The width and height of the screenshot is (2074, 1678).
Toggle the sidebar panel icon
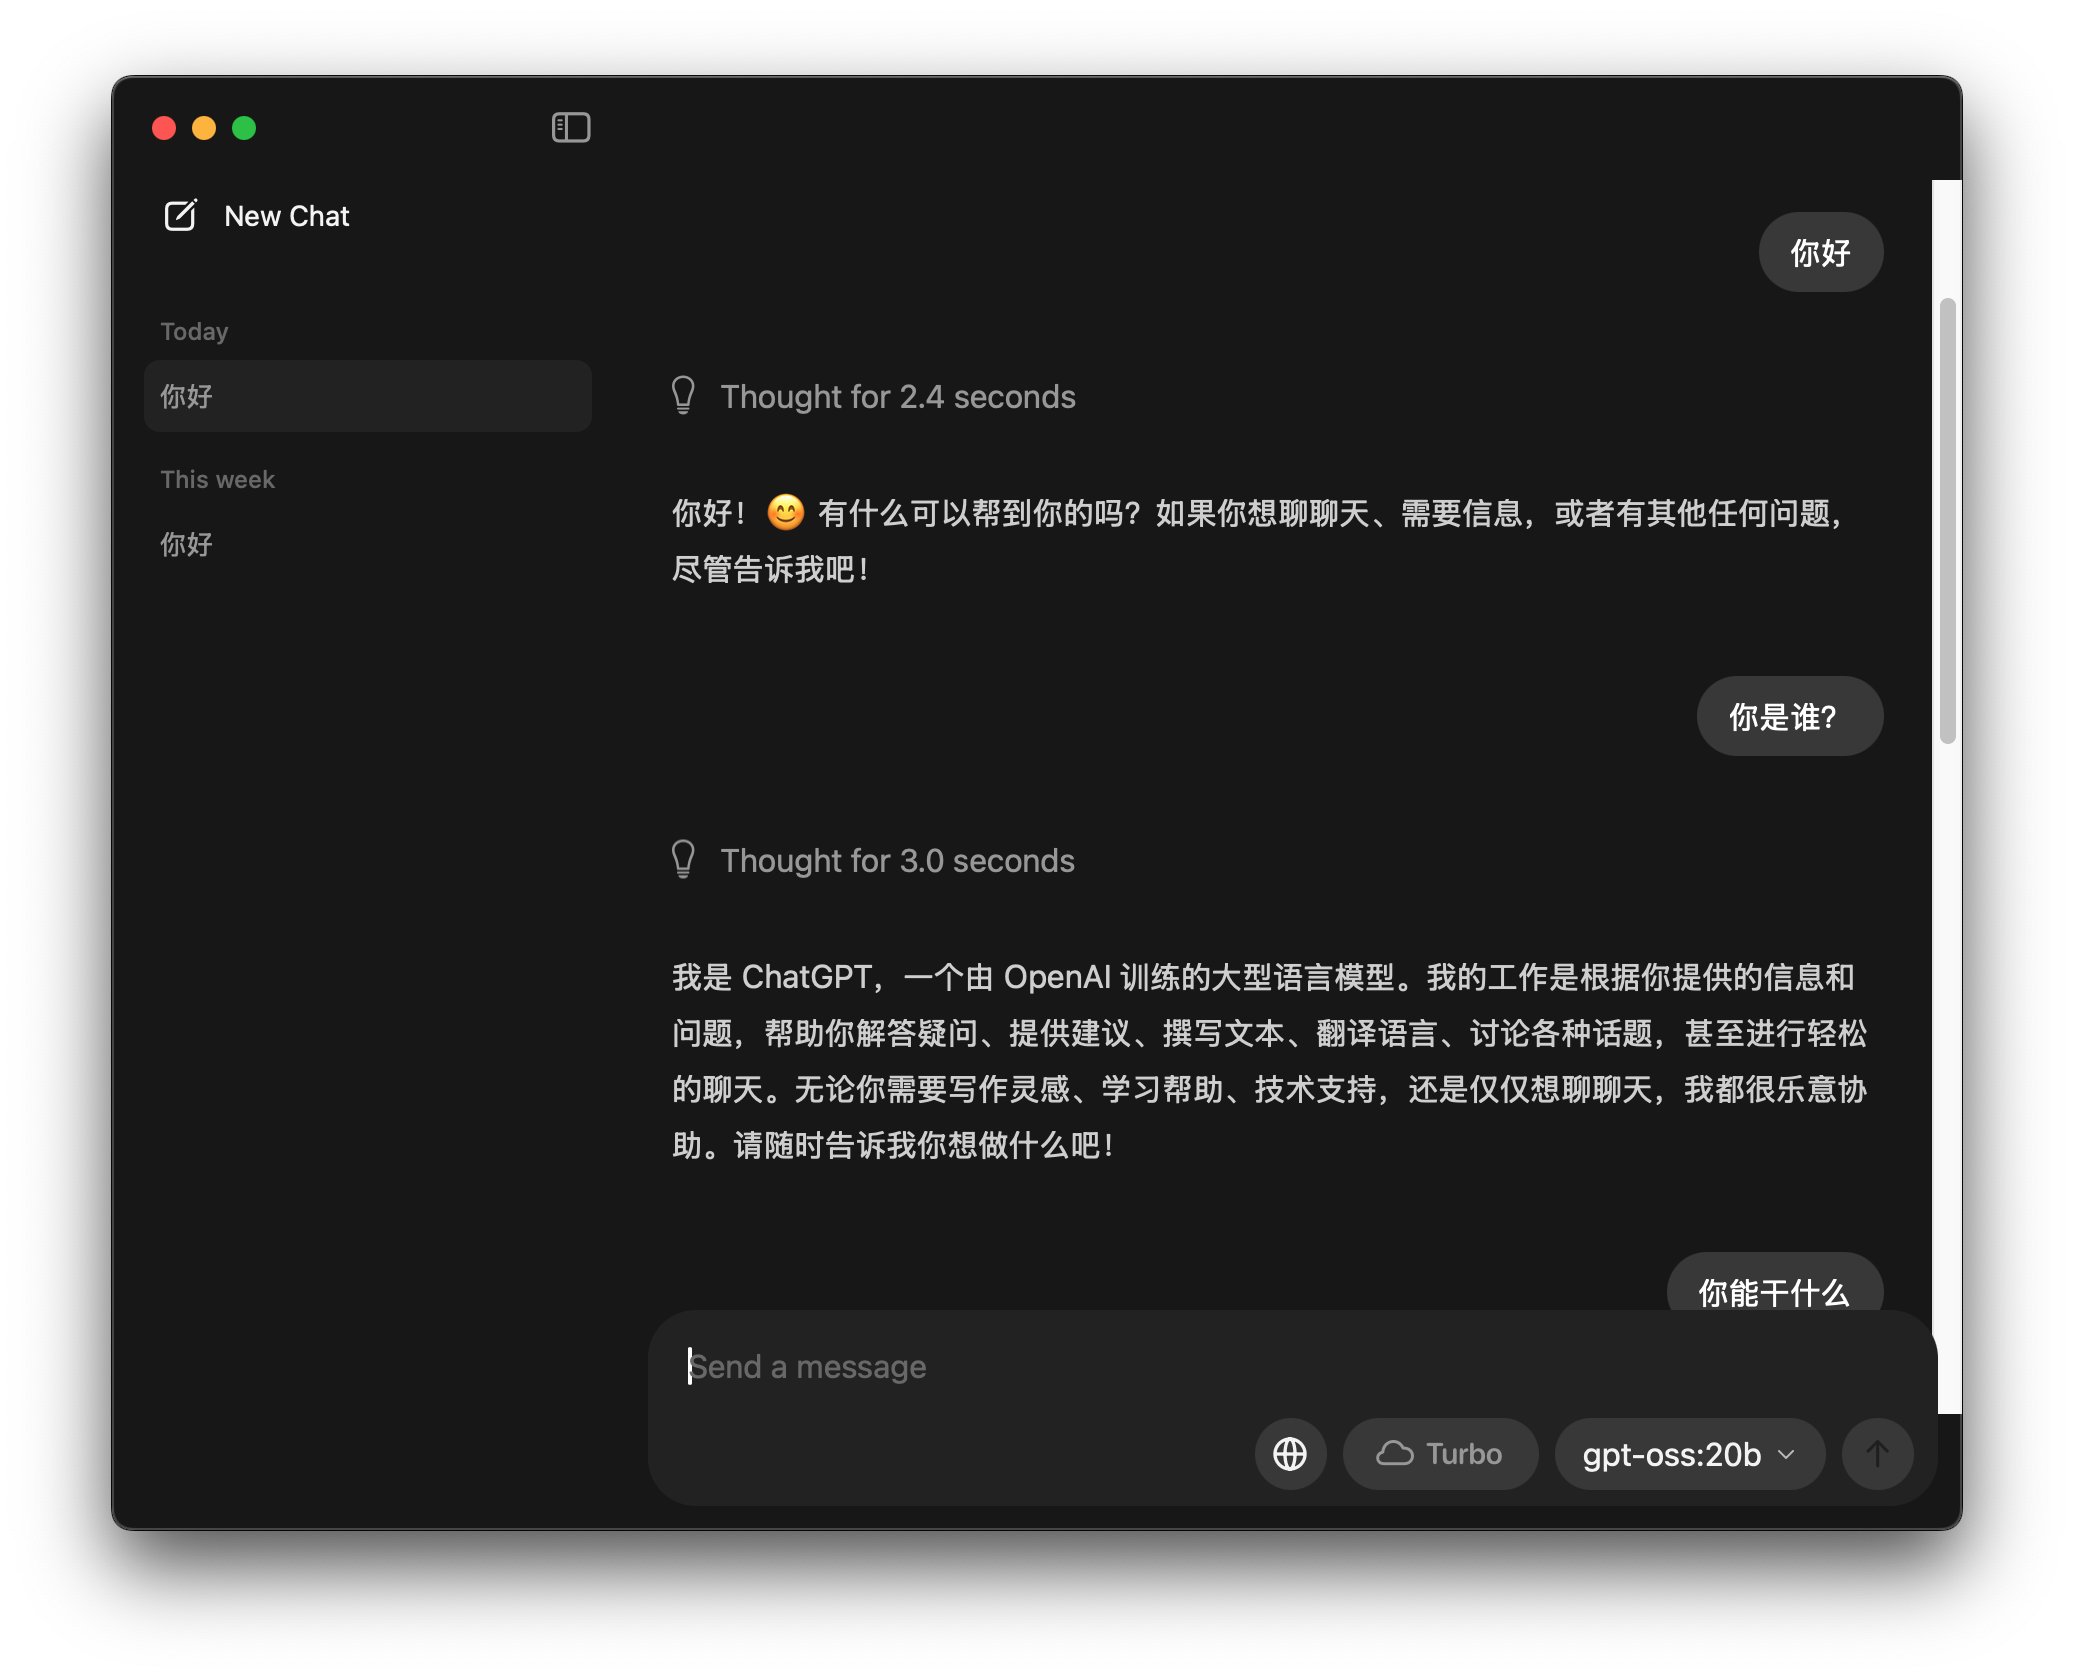570,128
